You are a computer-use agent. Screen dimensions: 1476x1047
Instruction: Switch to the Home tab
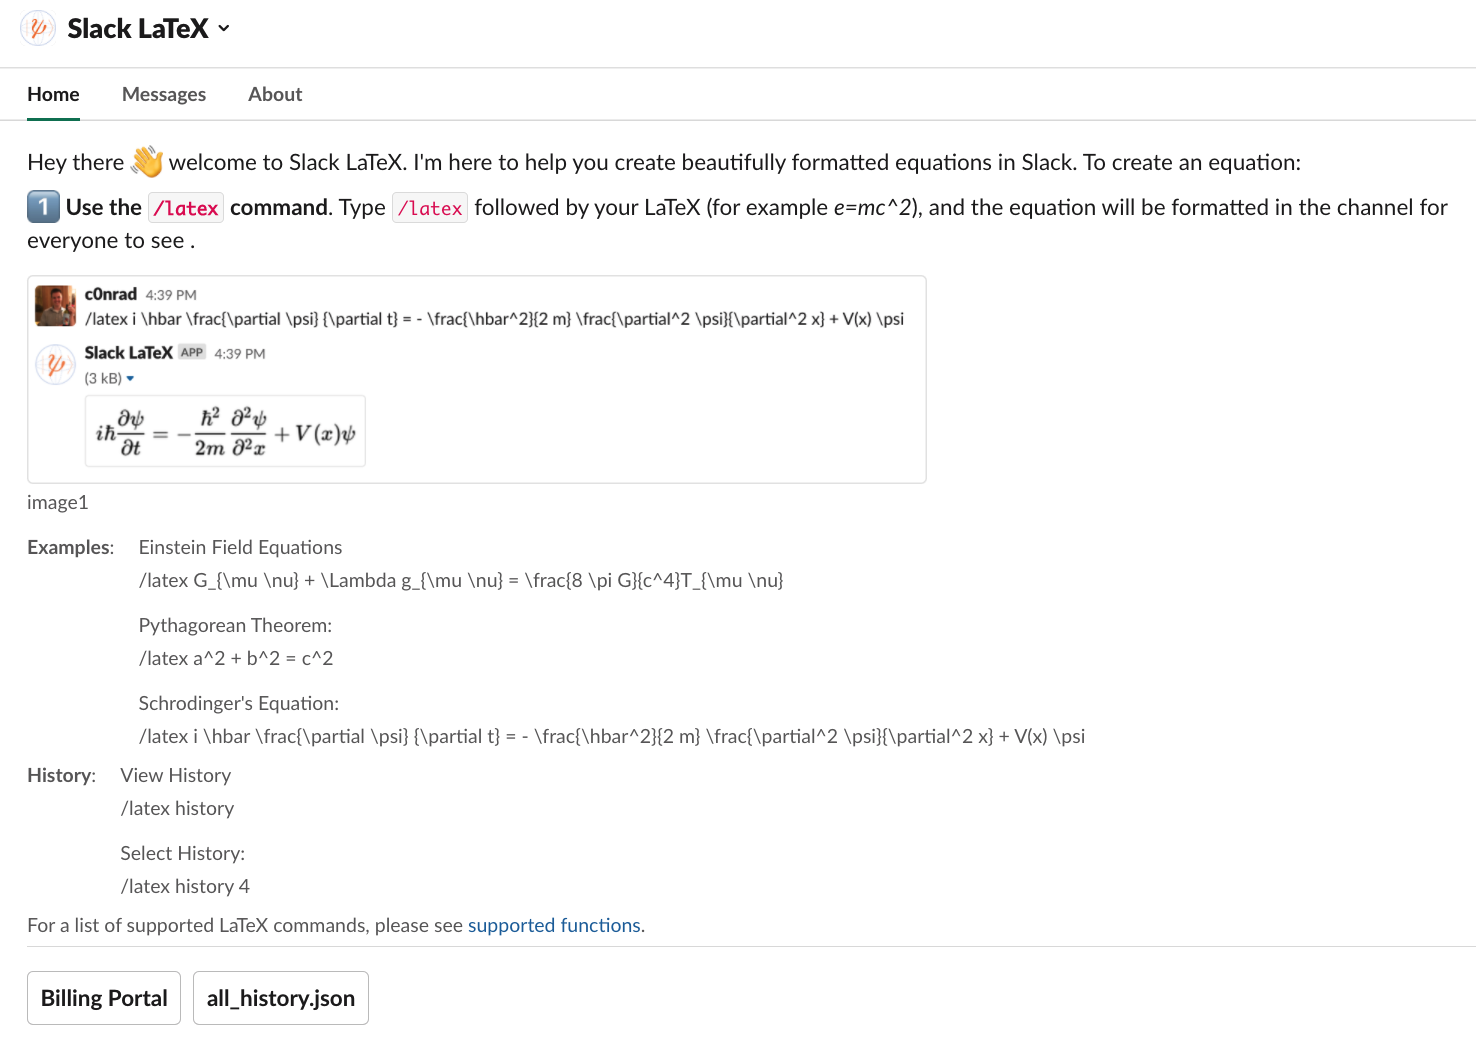53,94
